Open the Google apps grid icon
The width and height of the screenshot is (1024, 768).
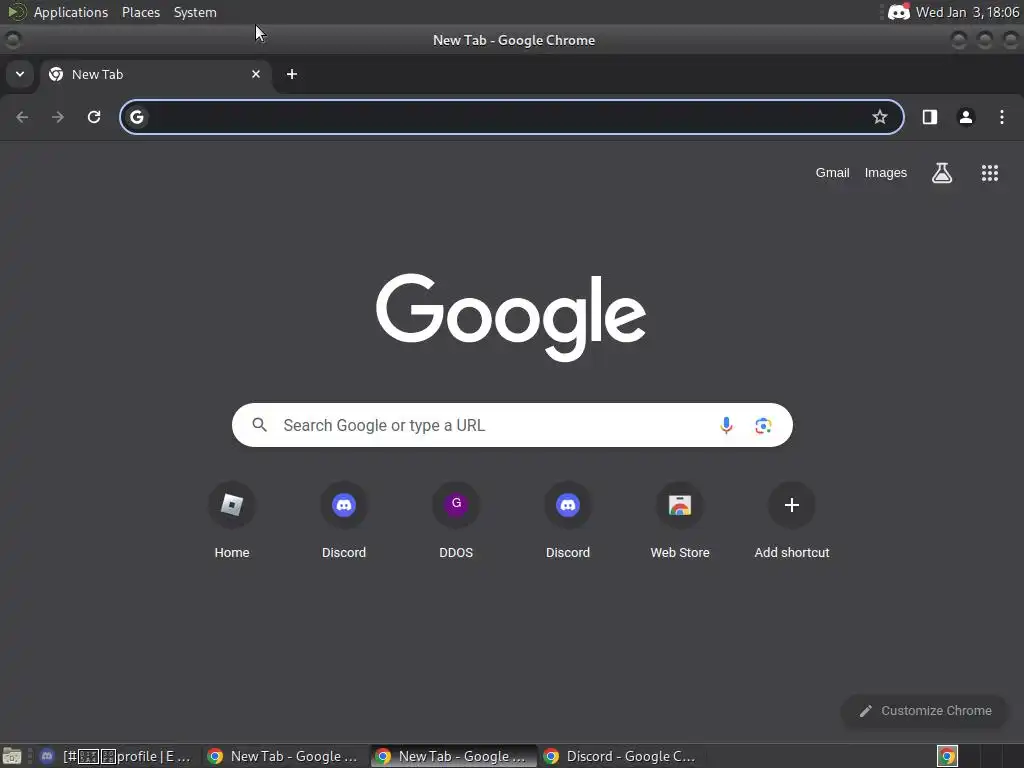point(990,173)
